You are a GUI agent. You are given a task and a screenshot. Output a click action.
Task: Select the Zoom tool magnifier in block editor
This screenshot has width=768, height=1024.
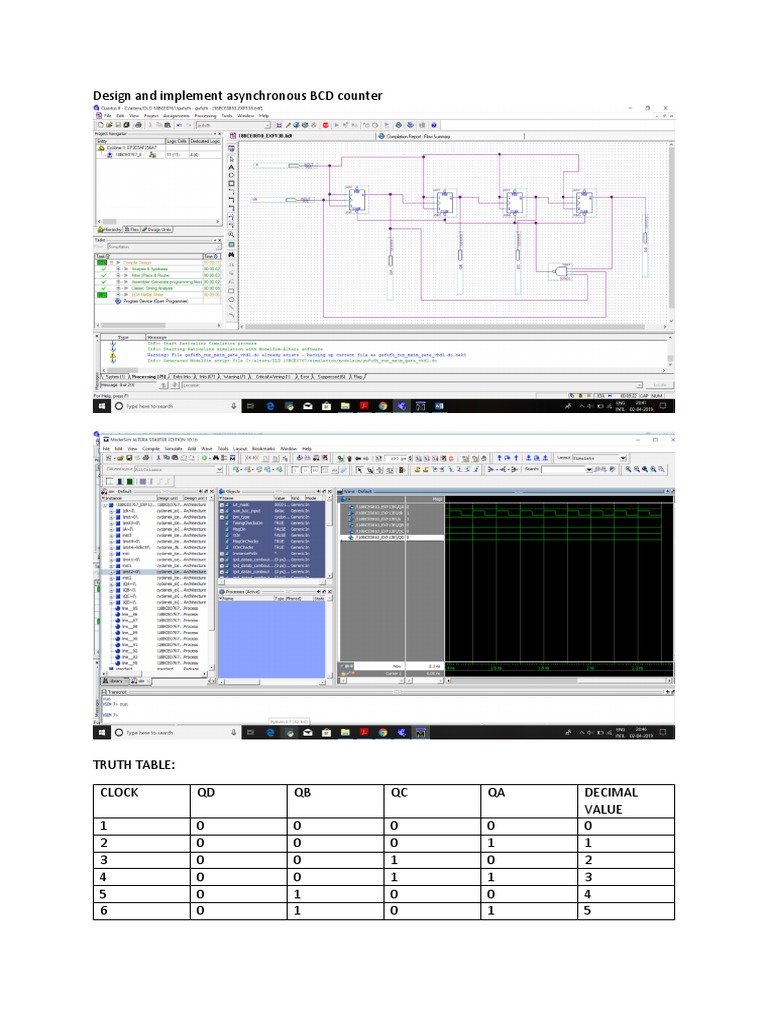(231, 234)
